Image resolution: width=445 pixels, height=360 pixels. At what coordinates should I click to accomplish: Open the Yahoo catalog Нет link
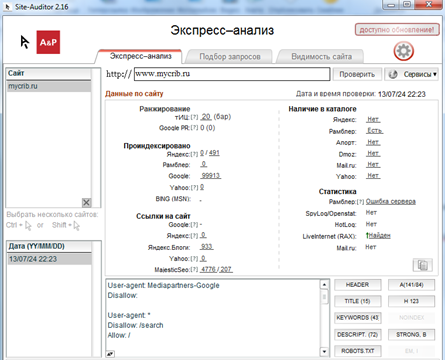click(373, 176)
